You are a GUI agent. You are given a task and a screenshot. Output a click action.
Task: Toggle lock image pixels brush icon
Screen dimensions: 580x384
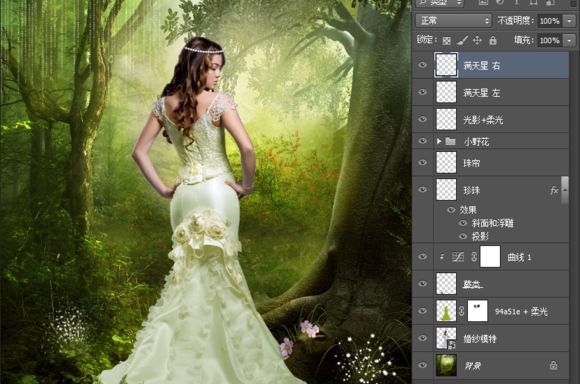pos(462,40)
